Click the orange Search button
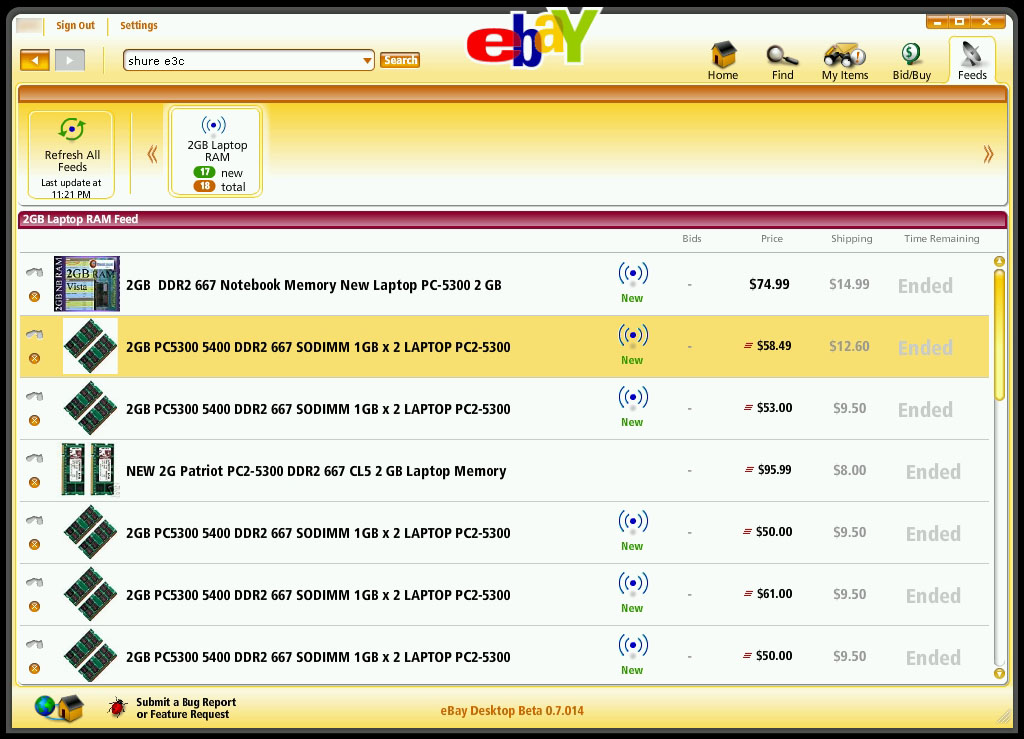The height and width of the screenshot is (739, 1024). pyautogui.click(x=400, y=60)
